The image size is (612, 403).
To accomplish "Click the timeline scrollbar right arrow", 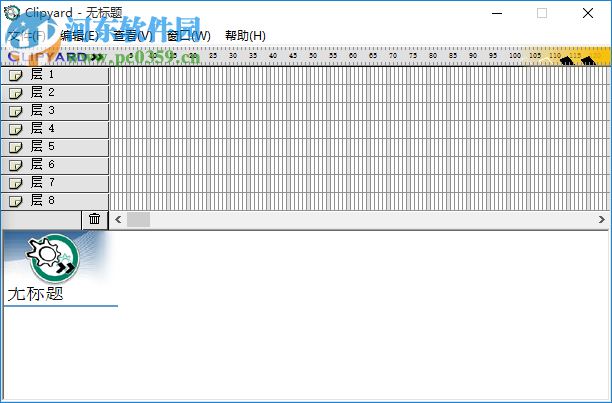I will [601, 220].
